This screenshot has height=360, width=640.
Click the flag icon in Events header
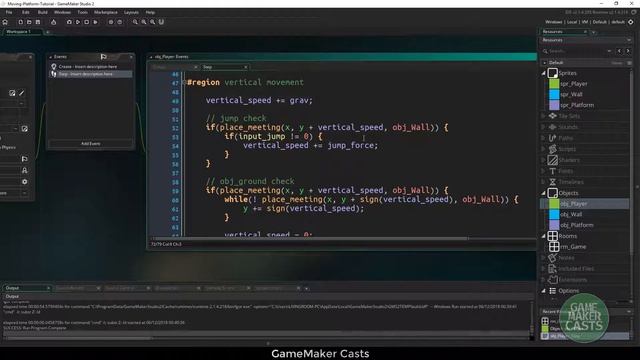(x=104, y=57)
